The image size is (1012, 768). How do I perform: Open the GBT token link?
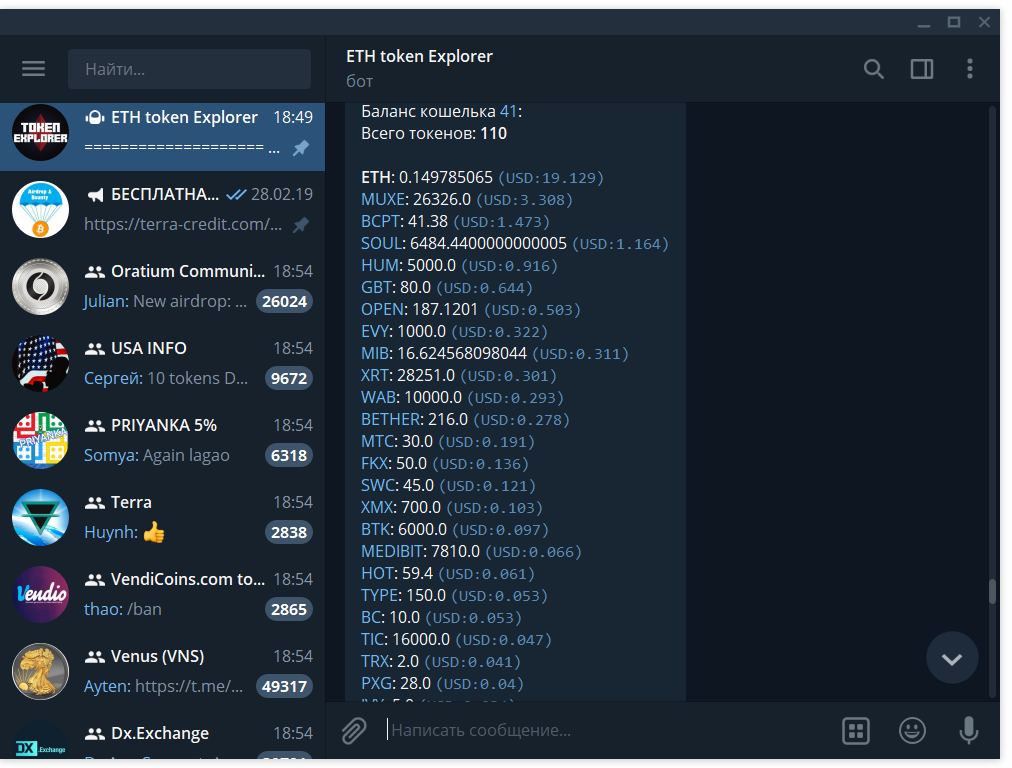click(x=377, y=287)
